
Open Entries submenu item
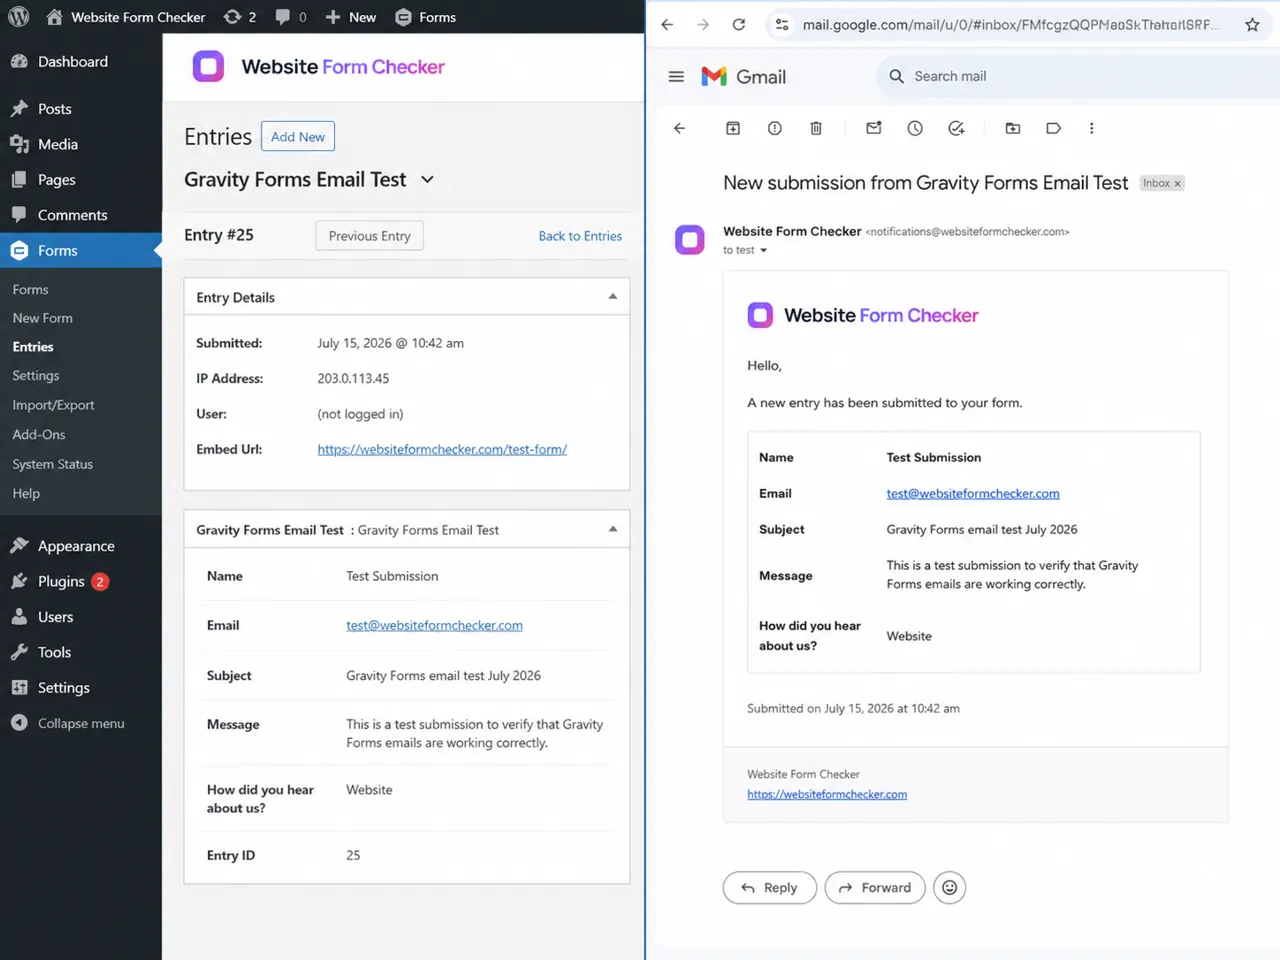pos(33,347)
